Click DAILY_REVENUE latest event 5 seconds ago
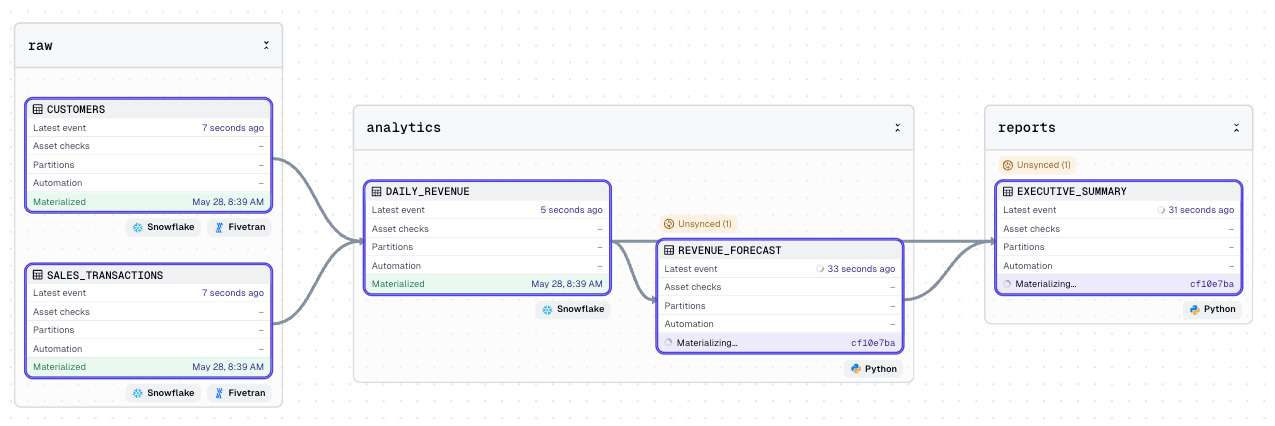This screenshot has width=1275, height=426. point(571,210)
